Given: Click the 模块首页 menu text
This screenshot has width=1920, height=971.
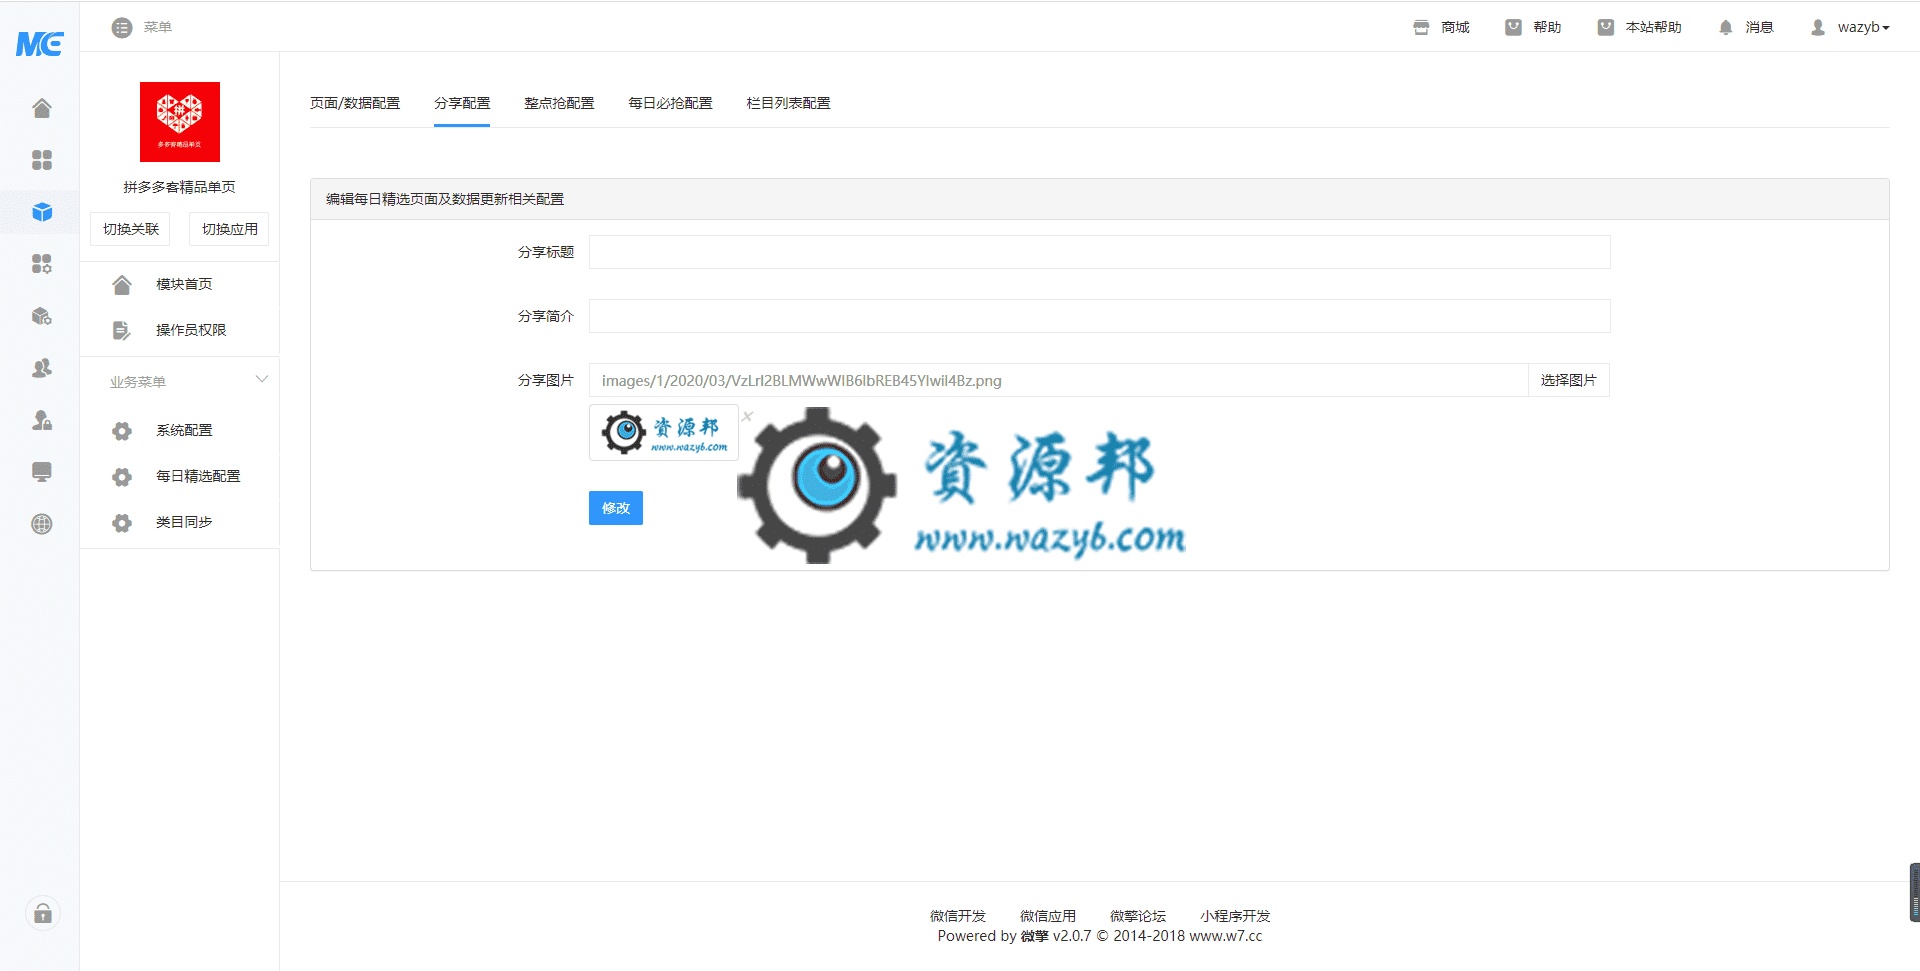Looking at the screenshot, I should (x=184, y=284).
